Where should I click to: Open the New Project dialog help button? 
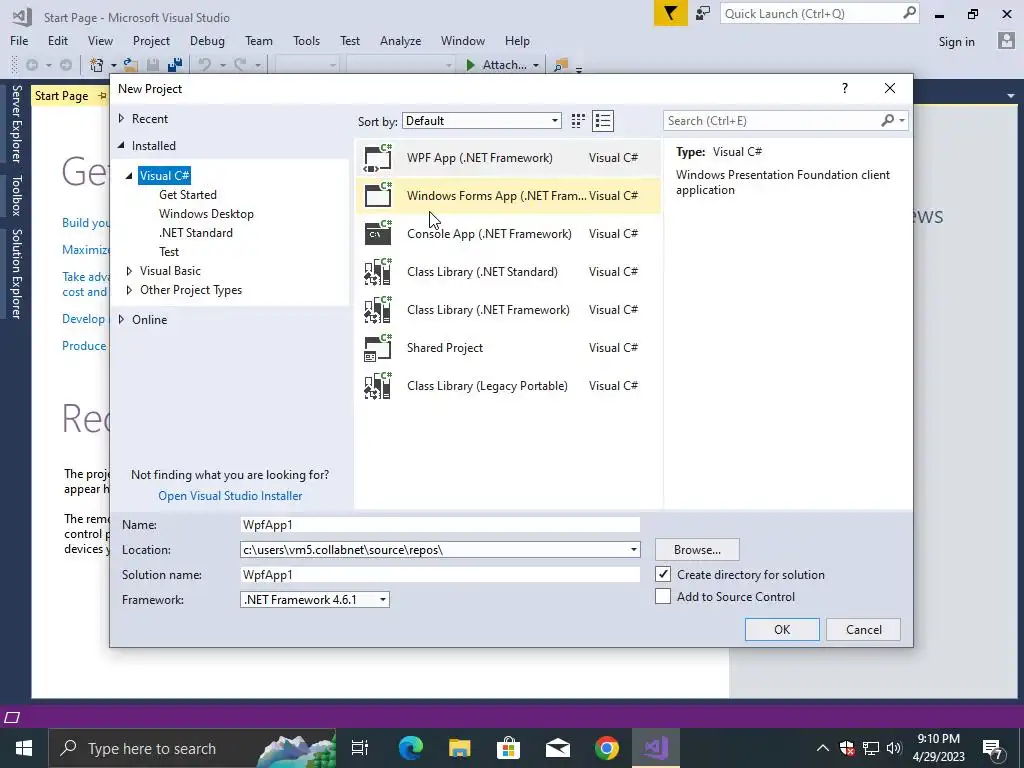point(844,88)
